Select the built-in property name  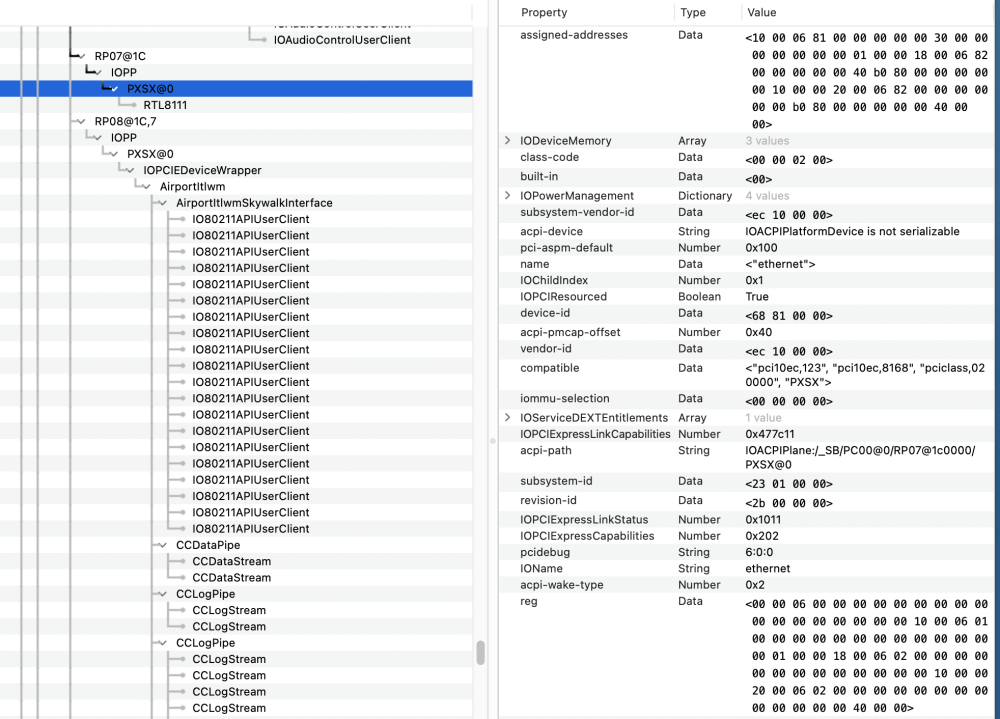[539, 176]
